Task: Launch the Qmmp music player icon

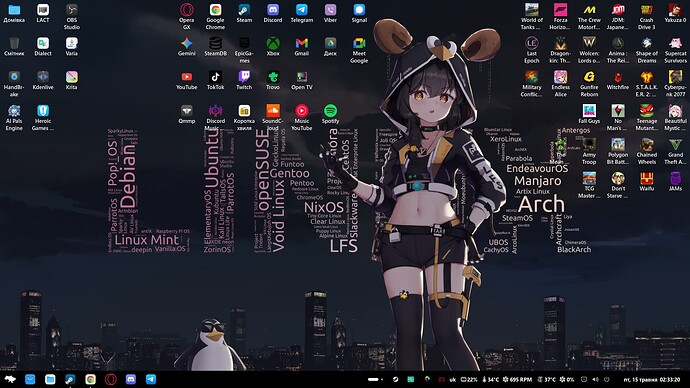Action: point(187,114)
